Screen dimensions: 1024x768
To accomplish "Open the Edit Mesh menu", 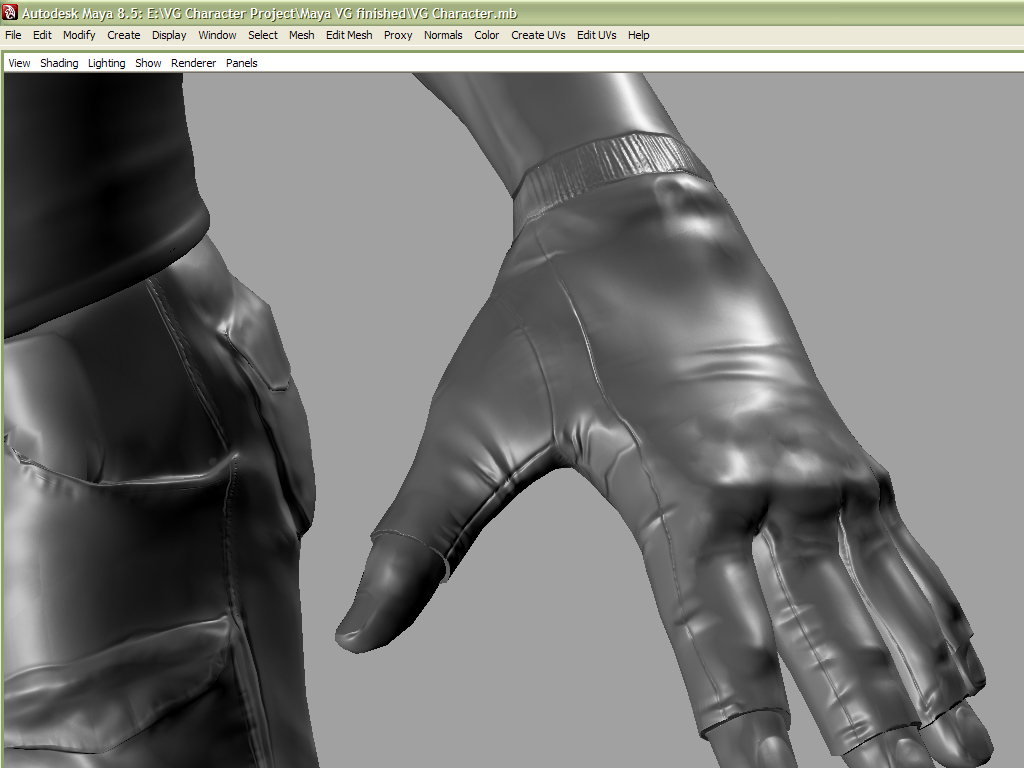I will point(349,35).
